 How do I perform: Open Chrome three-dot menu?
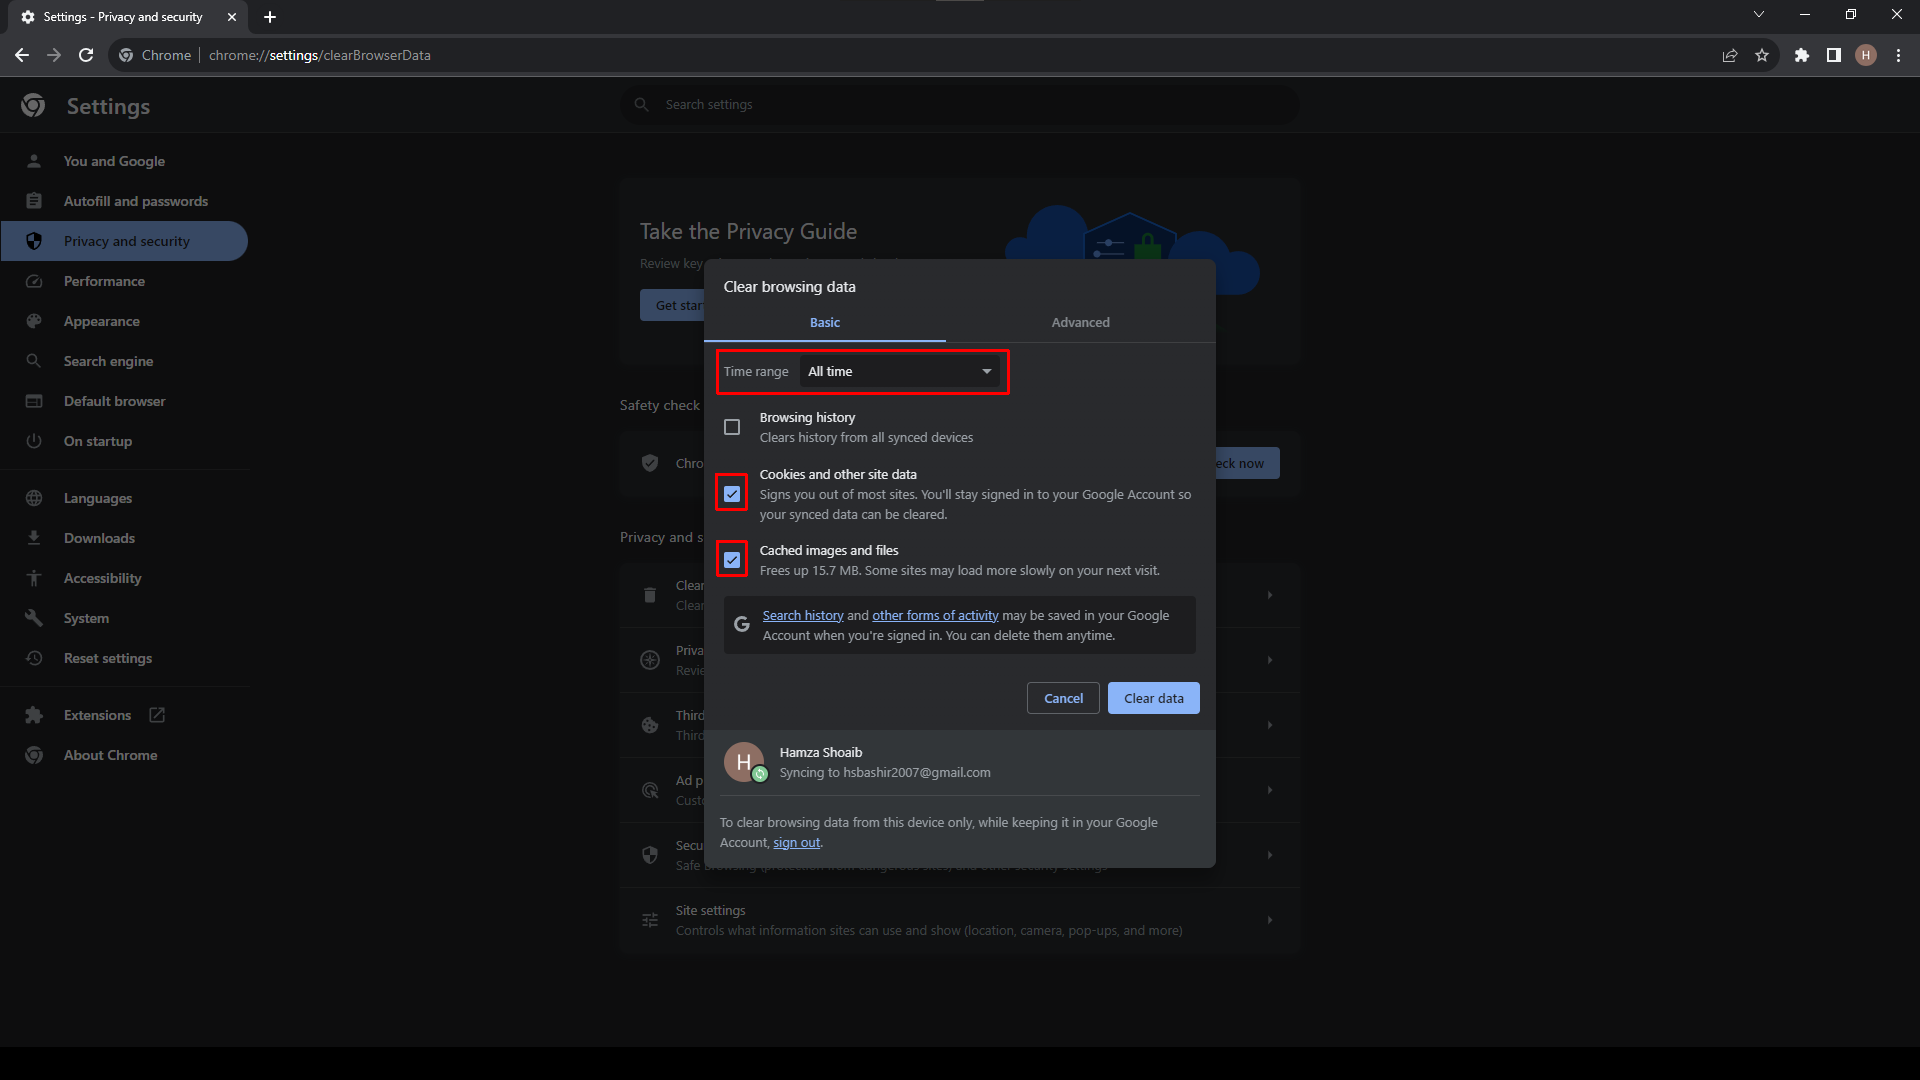coord(1898,55)
